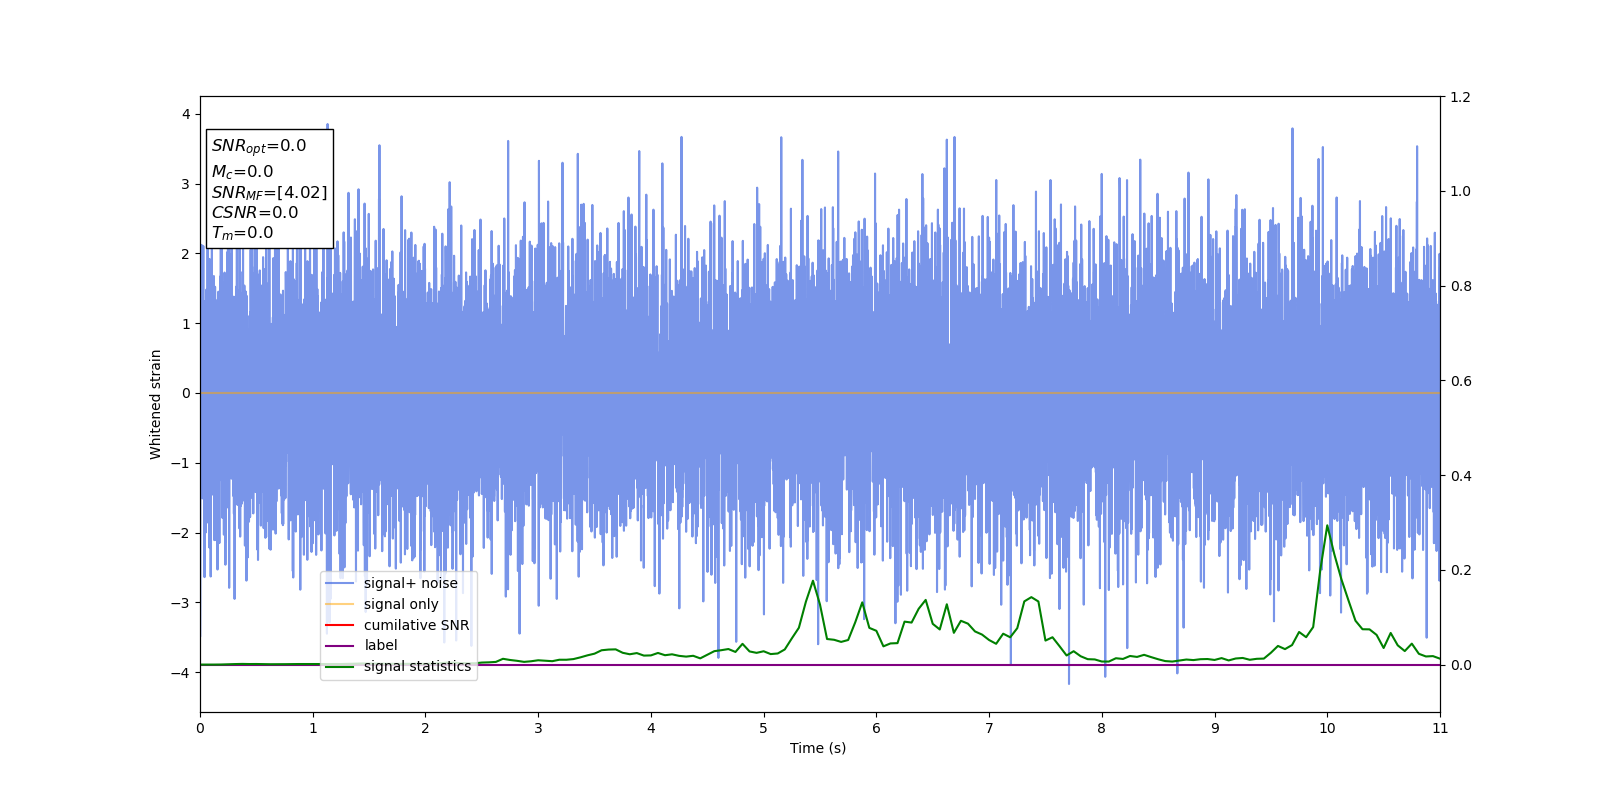The image size is (1600, 800).
Task: Click the green signal statistics legend line
Action: 339,666
